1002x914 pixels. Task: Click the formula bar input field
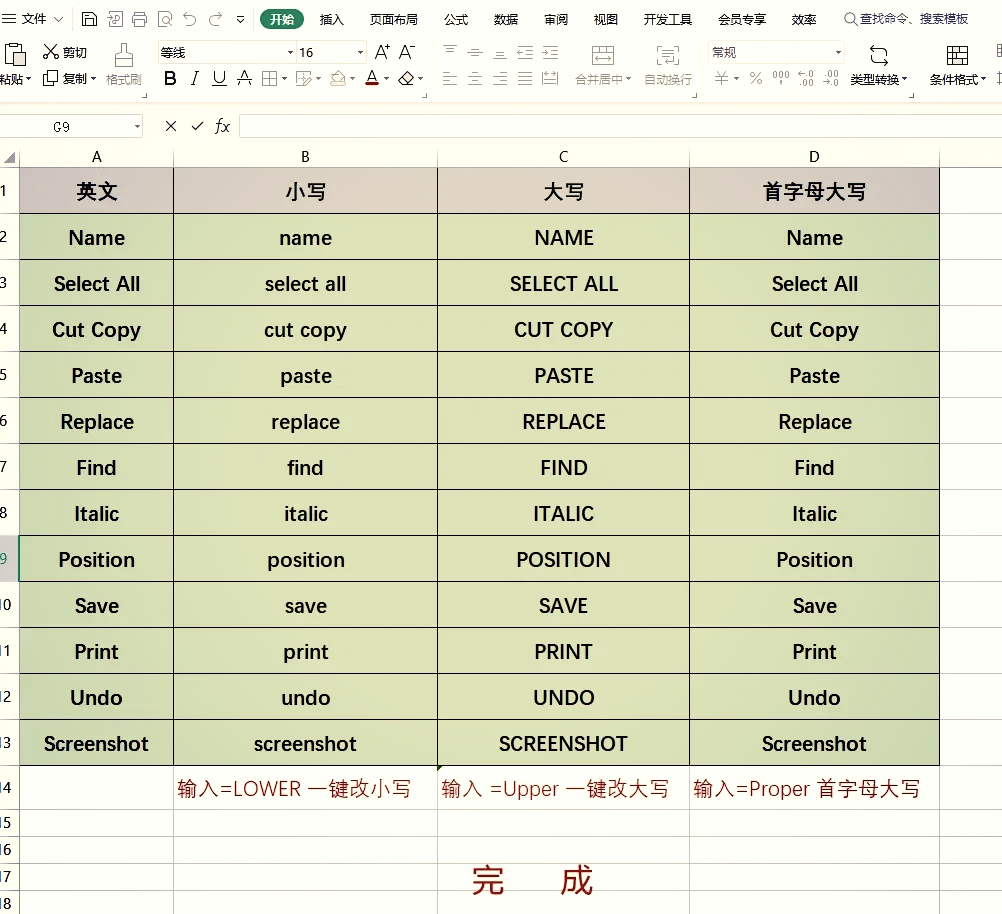pos(620,127)
